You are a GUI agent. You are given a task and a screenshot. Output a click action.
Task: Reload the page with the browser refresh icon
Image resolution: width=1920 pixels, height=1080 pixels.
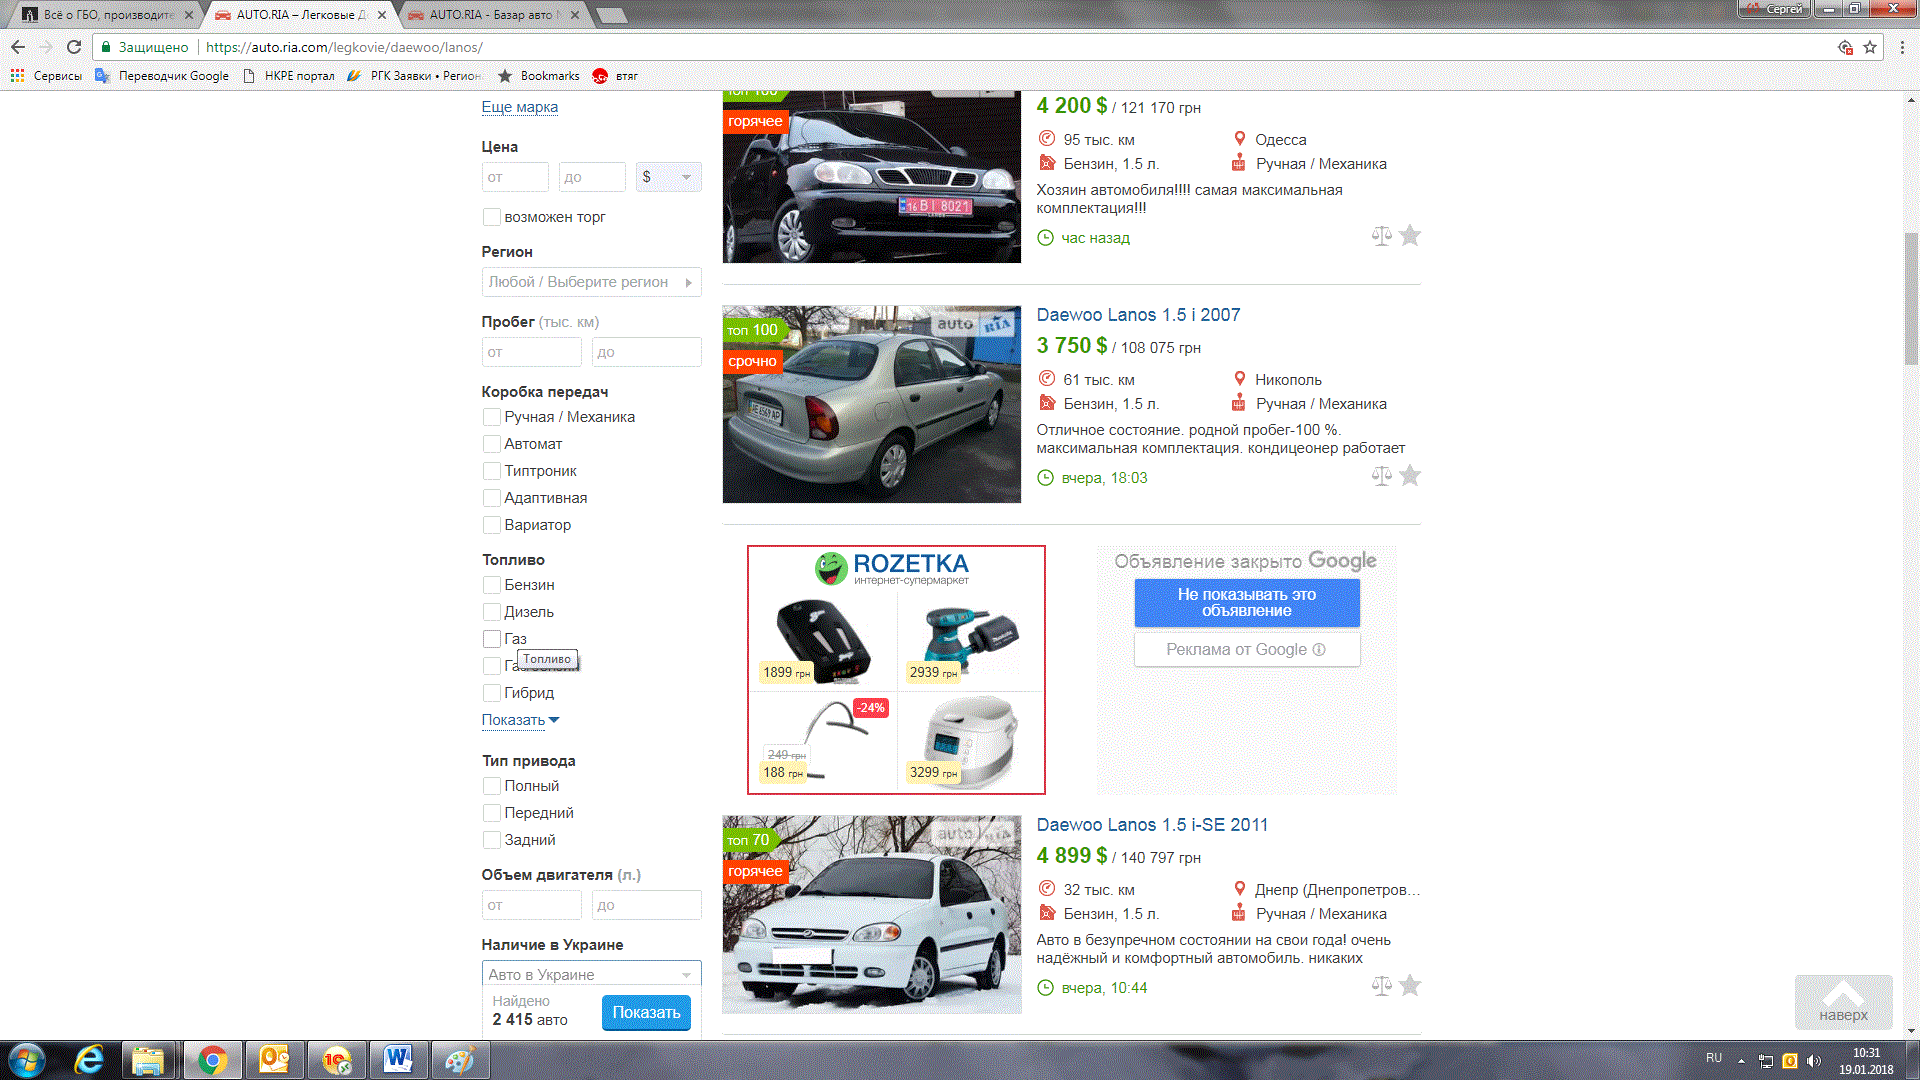74,47
